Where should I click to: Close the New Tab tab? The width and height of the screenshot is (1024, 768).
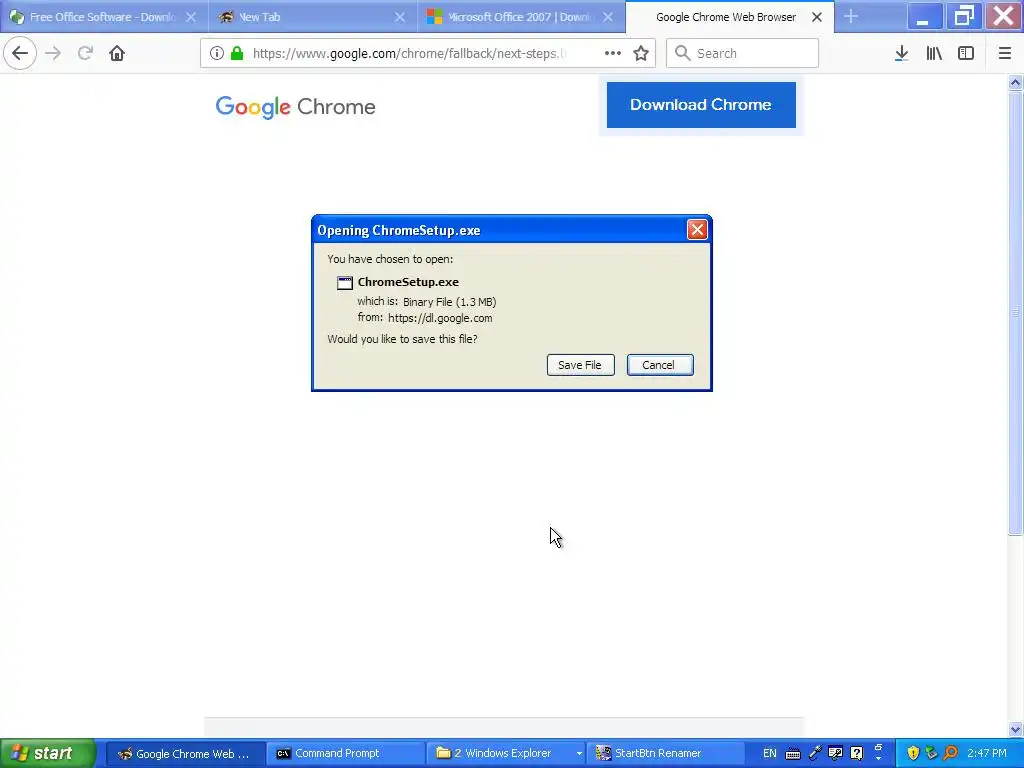(400, 17)
